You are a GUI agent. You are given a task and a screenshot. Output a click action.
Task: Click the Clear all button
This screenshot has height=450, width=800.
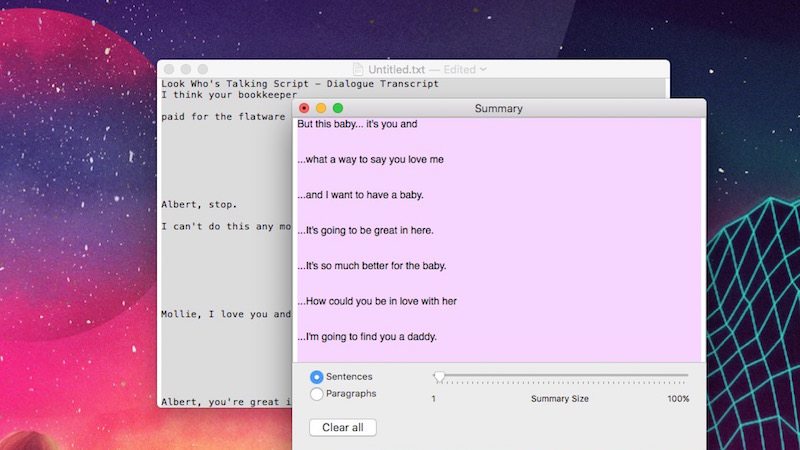[x=342, y=428]
